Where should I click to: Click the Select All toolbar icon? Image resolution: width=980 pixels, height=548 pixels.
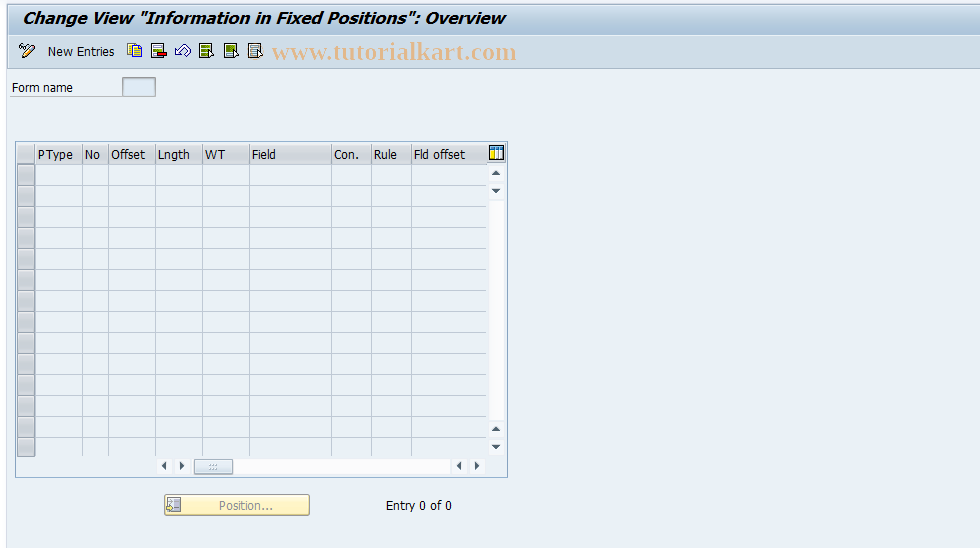[x=206, y=51]
